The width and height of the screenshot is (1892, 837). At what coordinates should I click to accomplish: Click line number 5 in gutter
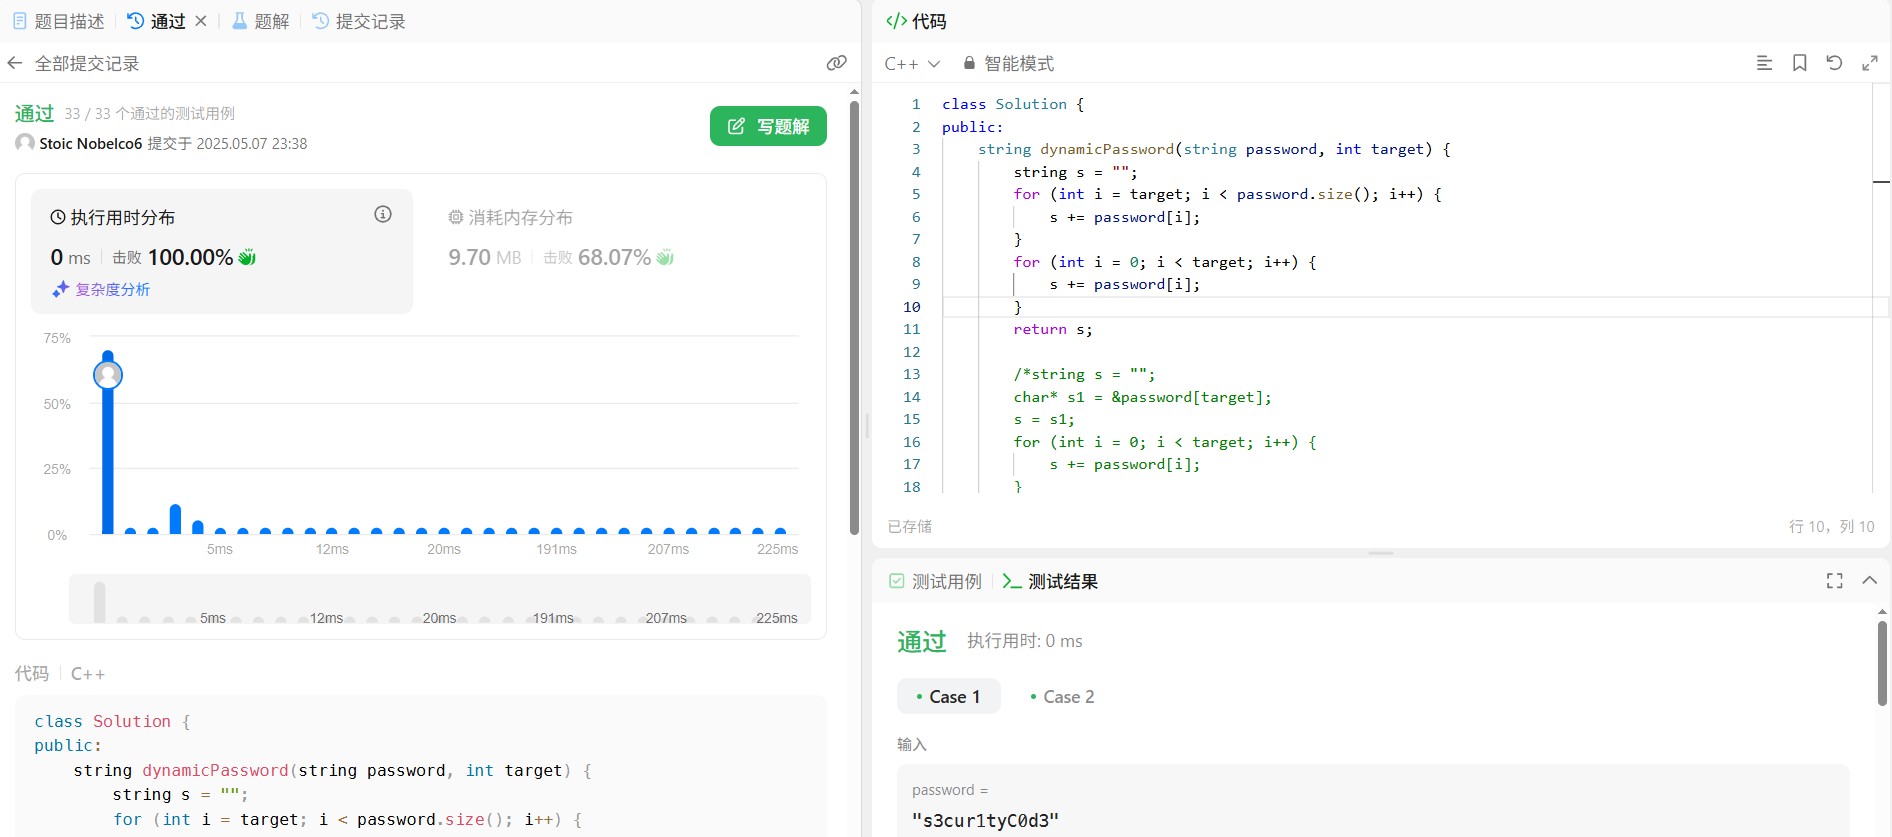(916, 194)
